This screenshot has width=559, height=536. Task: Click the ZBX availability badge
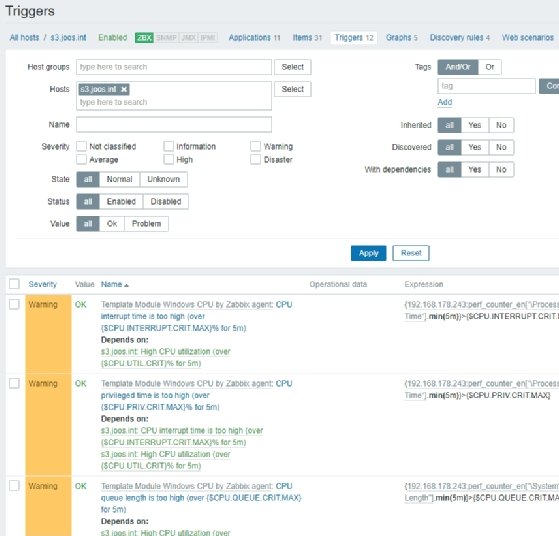tap(144, 37)
